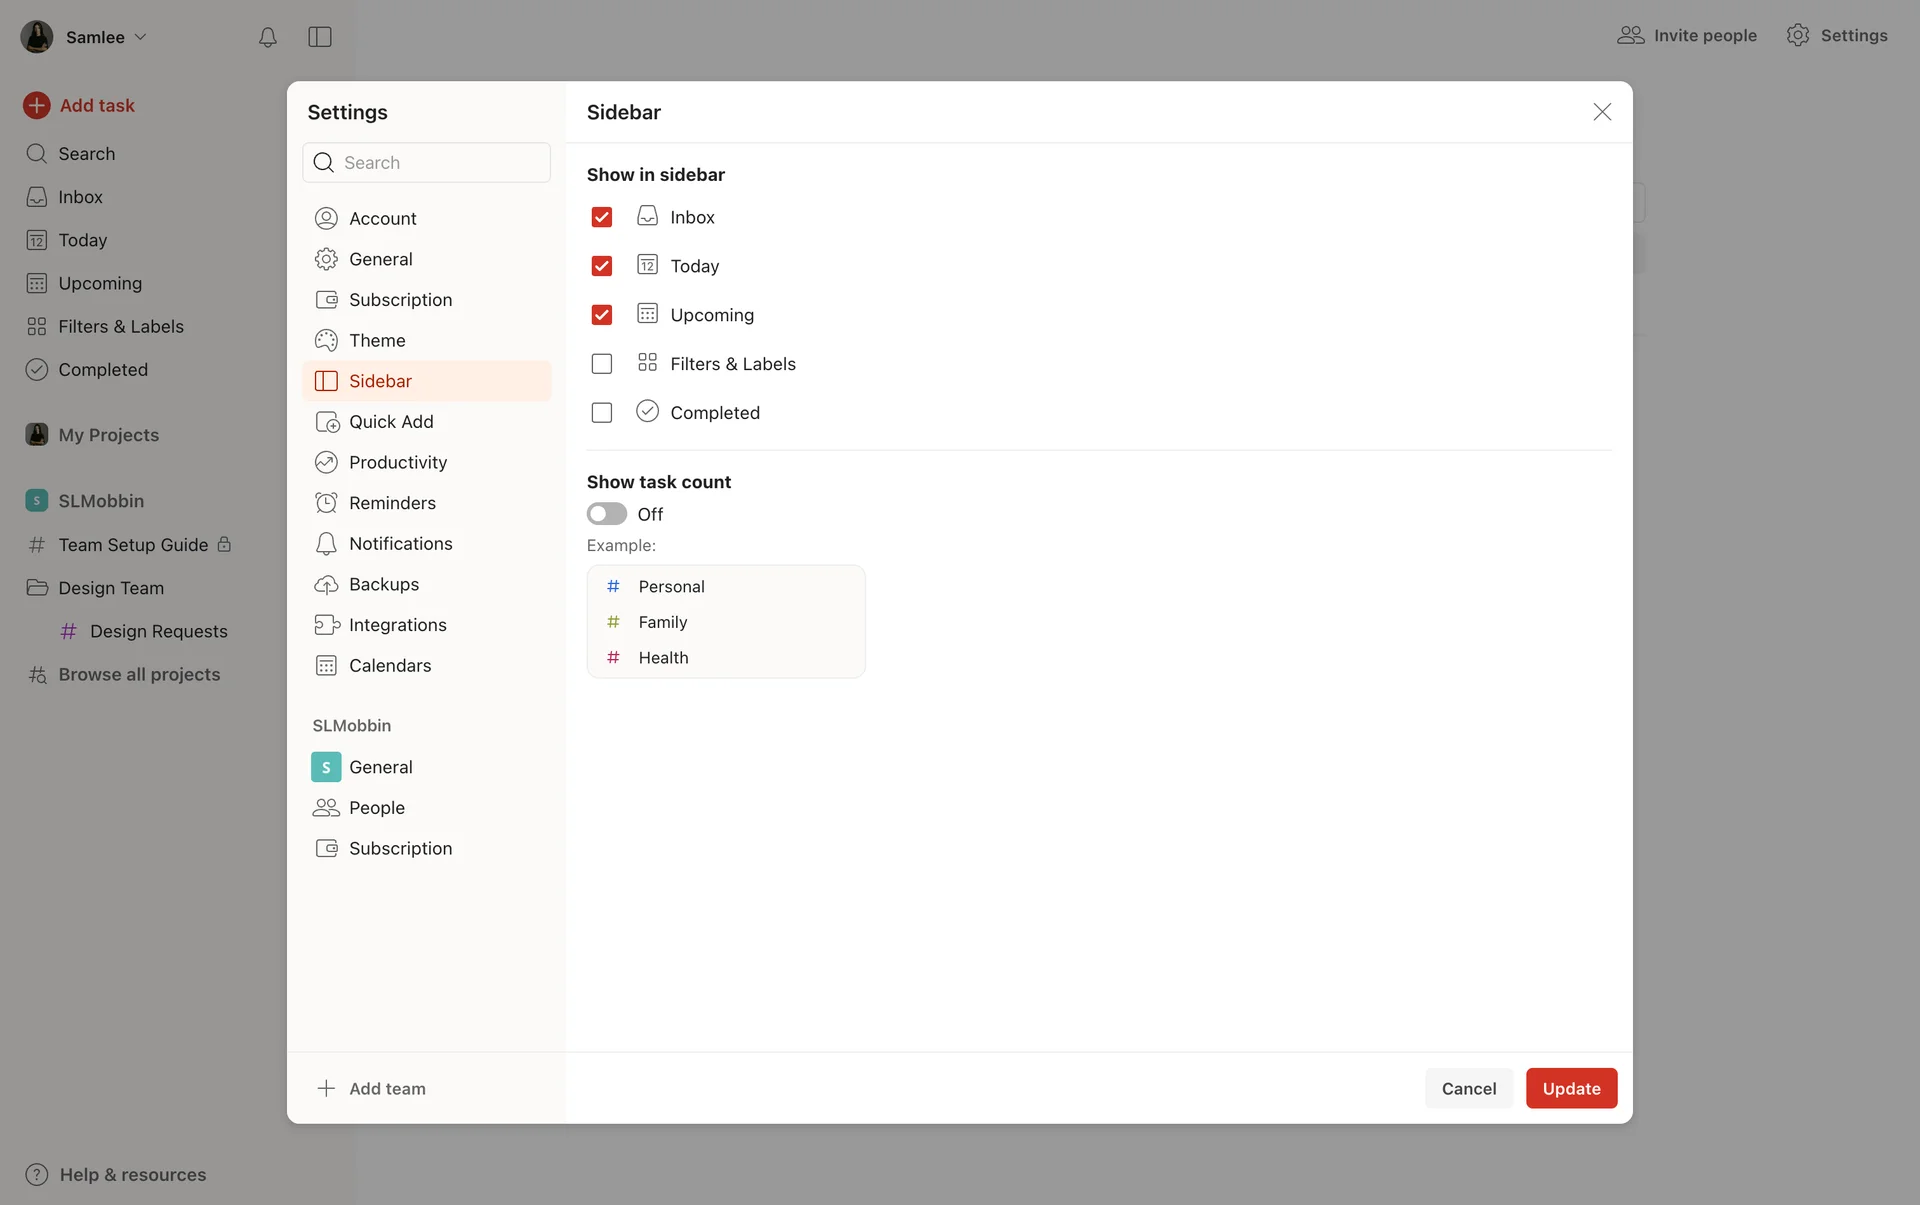This screenshot has height=1205, width=1920.
Task: Turn on Show task count toggle
Action: click(x=607, y=514)
